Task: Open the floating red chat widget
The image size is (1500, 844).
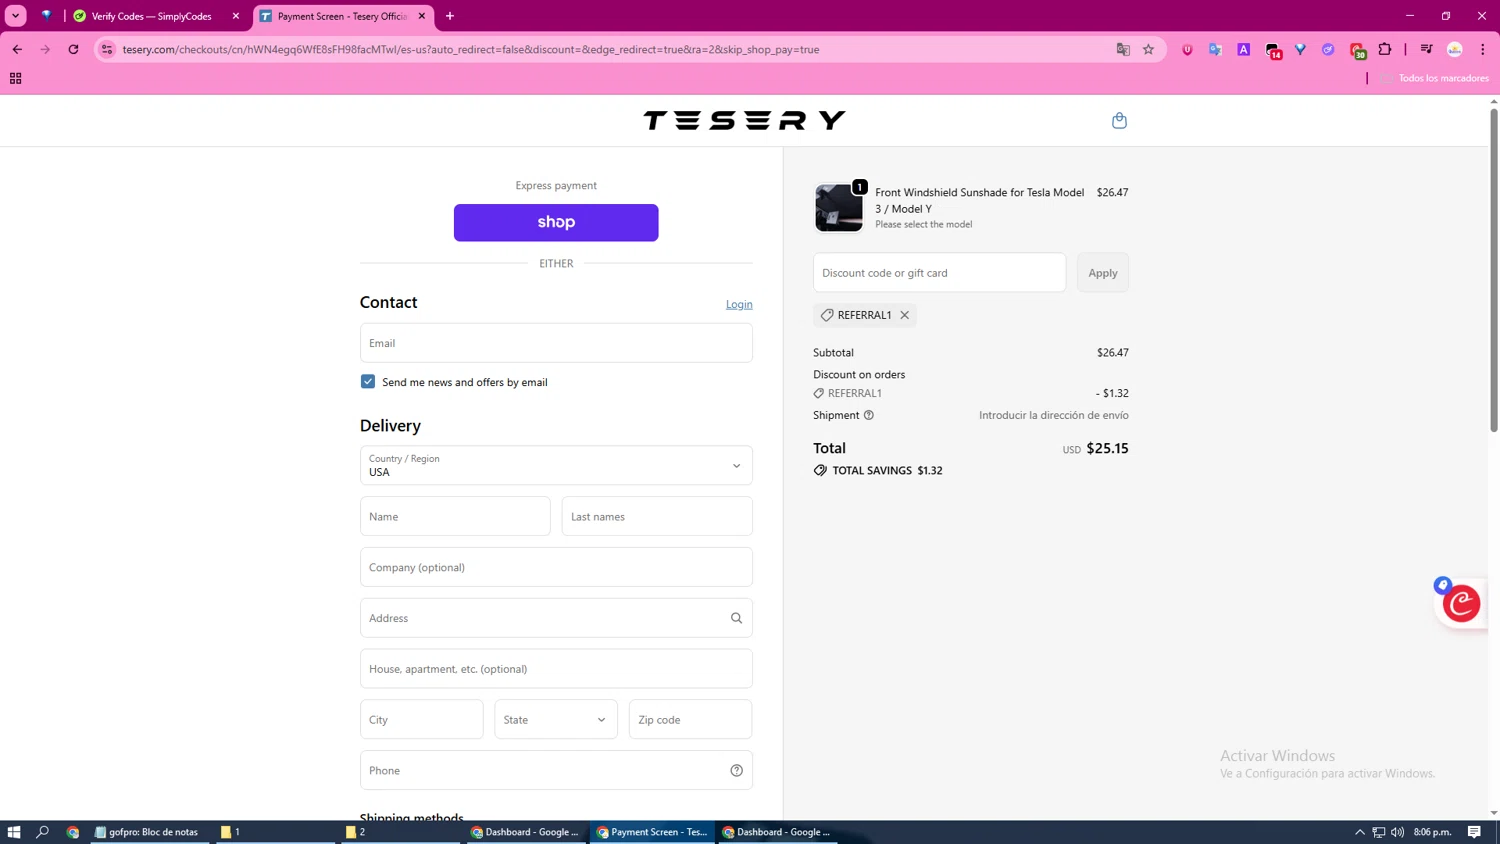Action: 1461,603
